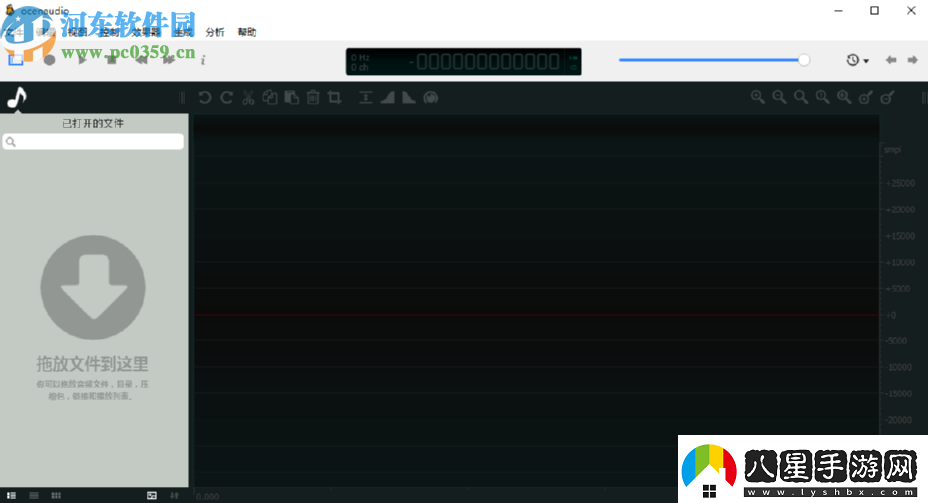This screenshot has height=503, width=928.
Task: Apply the fade-out effect icon
Action: (409, 97)
